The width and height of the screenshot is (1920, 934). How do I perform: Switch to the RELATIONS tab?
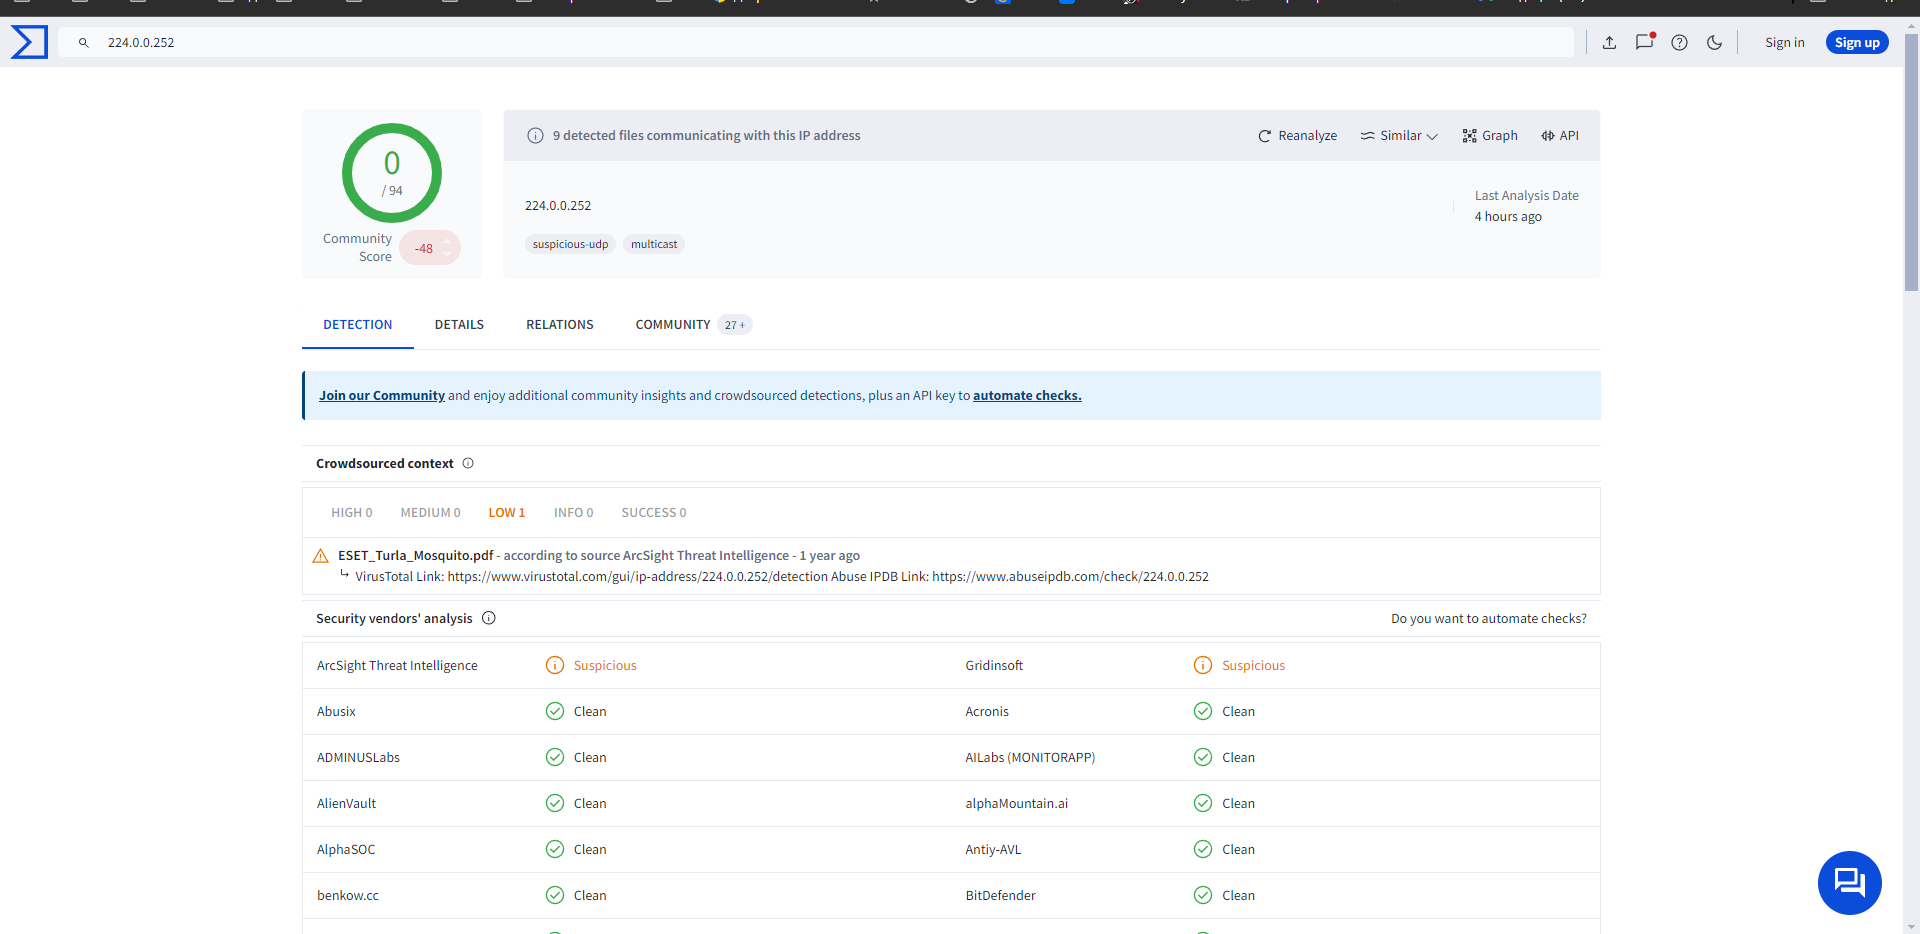pyautogui.click(x=560, y=325)
